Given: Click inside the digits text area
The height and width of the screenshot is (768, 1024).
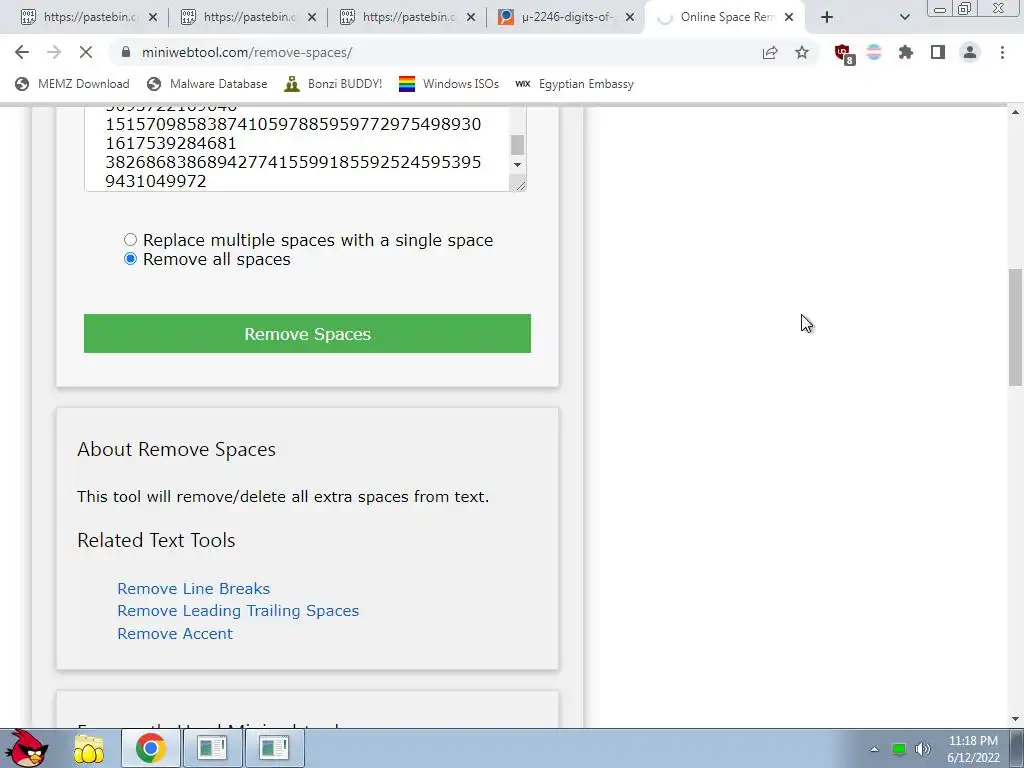Looking at the screenshot, I should click(x=297, y=149).
